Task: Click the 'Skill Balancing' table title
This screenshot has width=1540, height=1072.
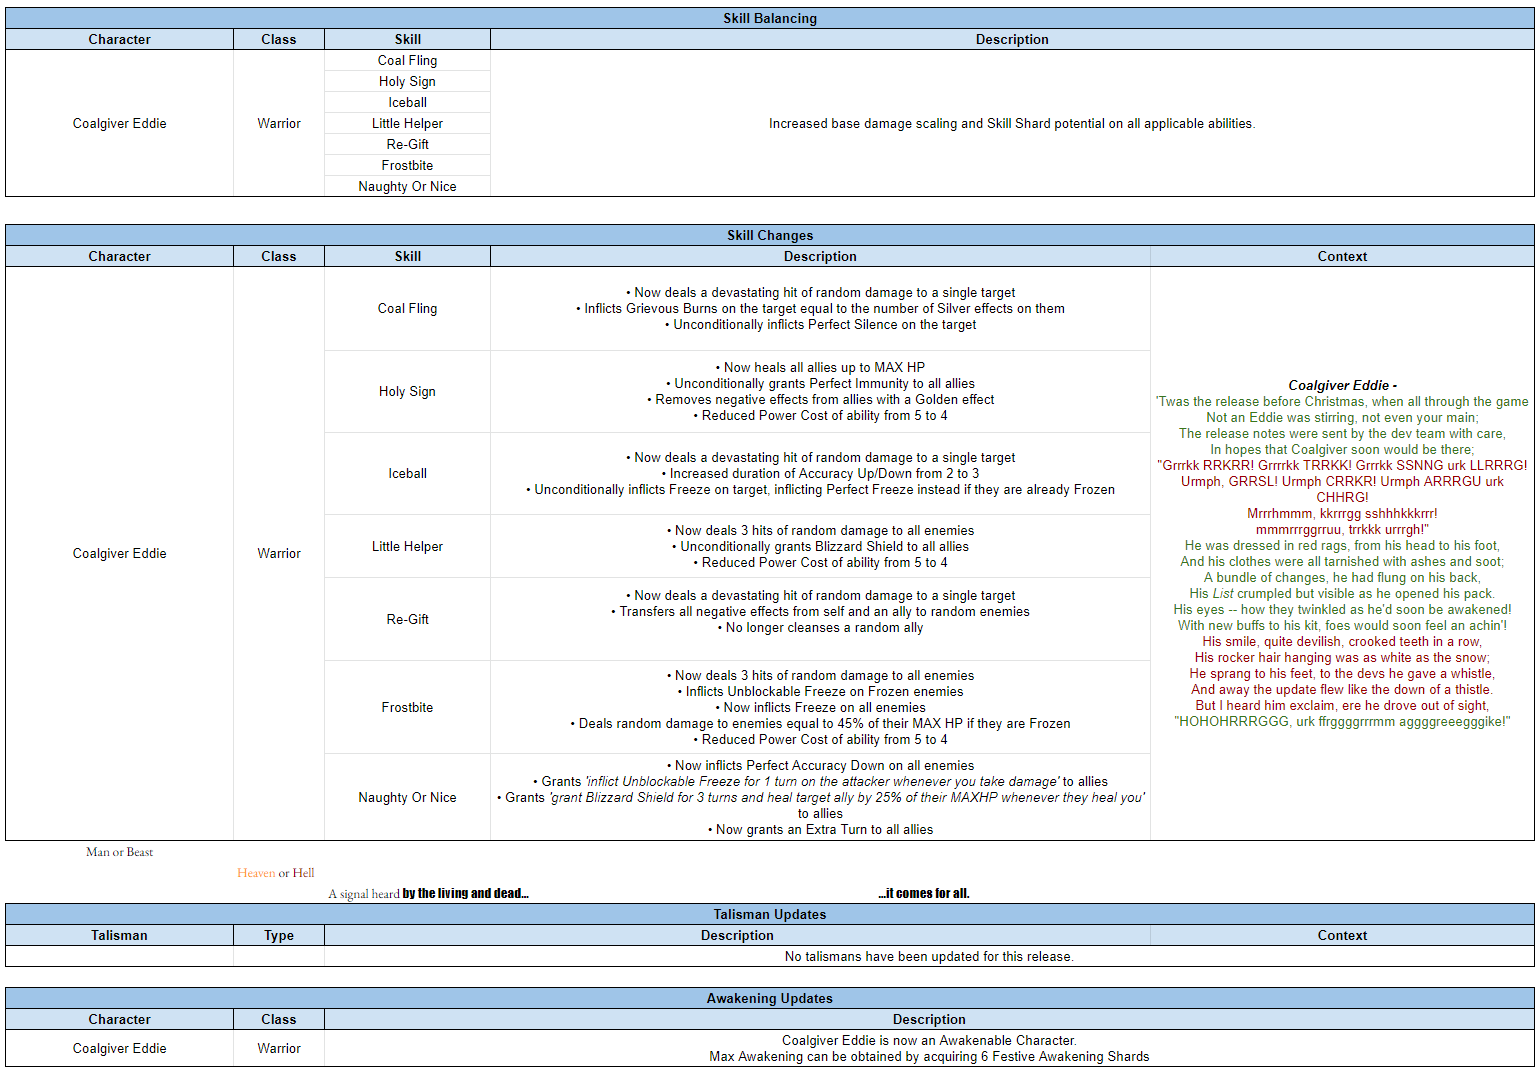Action: pos(770,18)
